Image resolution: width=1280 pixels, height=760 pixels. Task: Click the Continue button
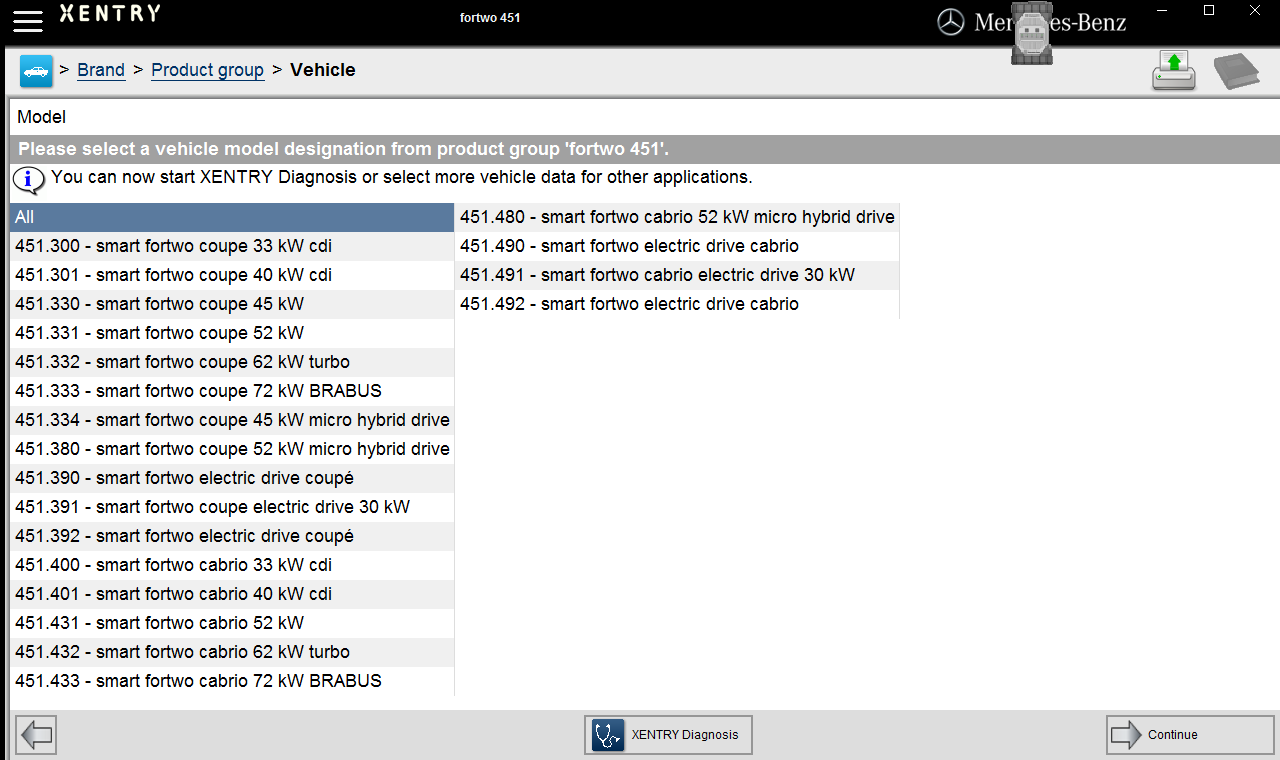tap(1190, 735)
